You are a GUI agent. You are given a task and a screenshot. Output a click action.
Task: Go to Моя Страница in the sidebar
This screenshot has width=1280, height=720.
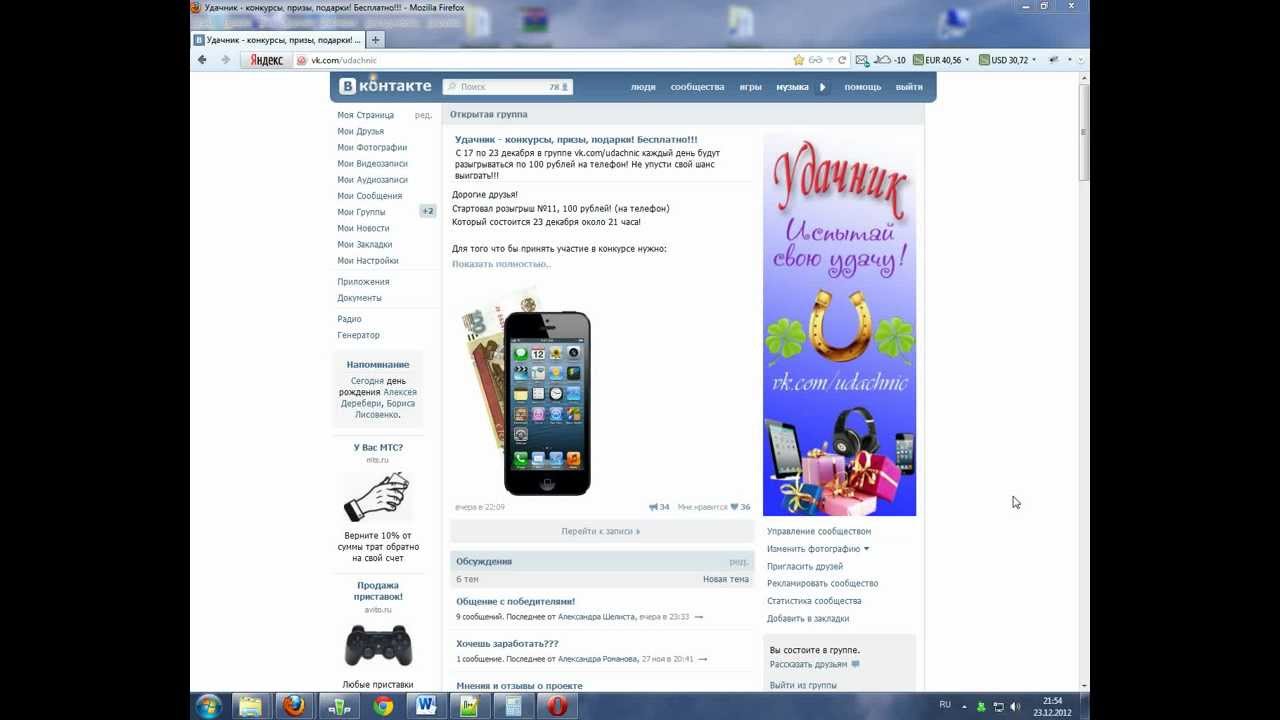coord(365,115)
